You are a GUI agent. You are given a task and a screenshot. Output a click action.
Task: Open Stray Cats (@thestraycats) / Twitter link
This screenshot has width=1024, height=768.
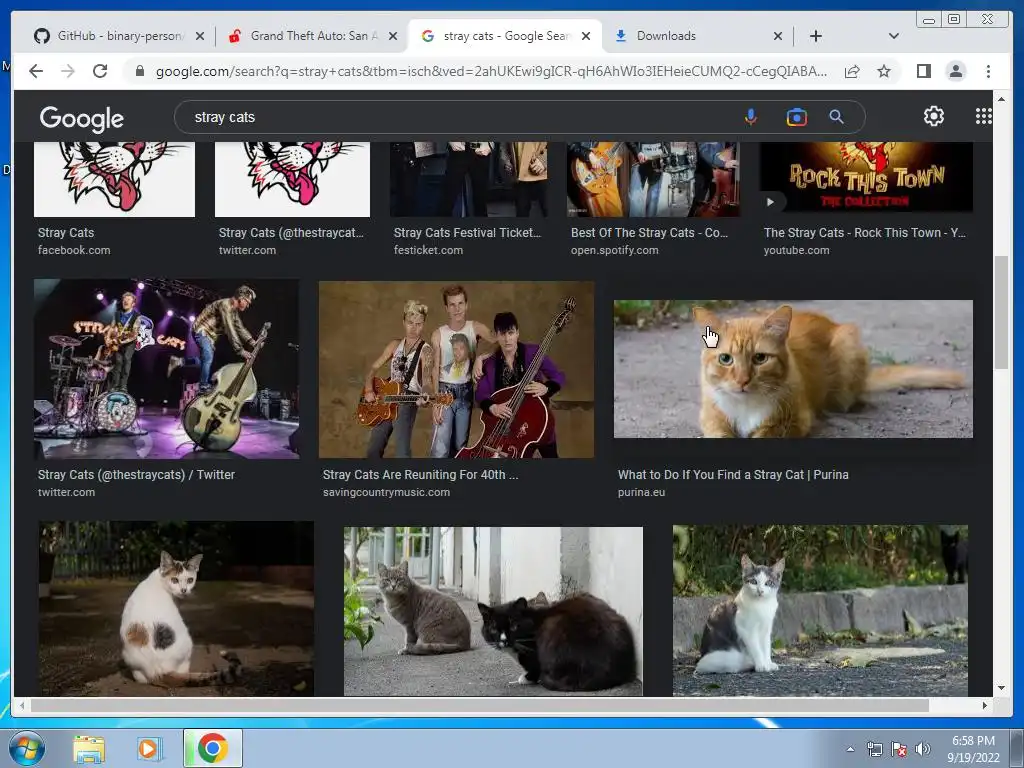tap(136, 475)
